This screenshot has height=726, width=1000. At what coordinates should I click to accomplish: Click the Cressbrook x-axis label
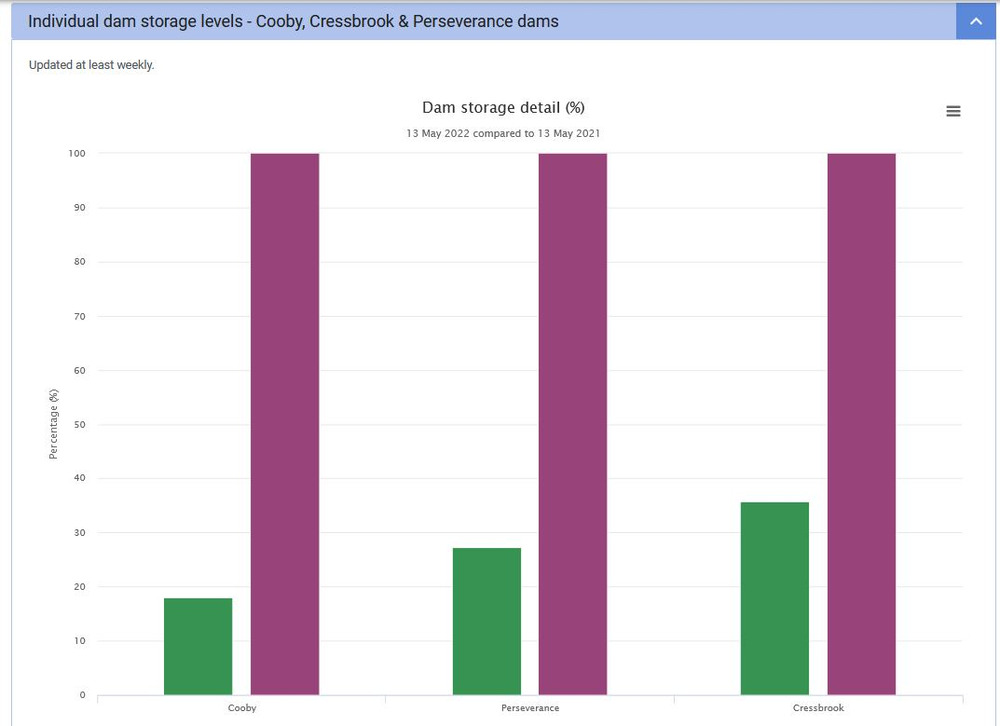tap(818, 708)
